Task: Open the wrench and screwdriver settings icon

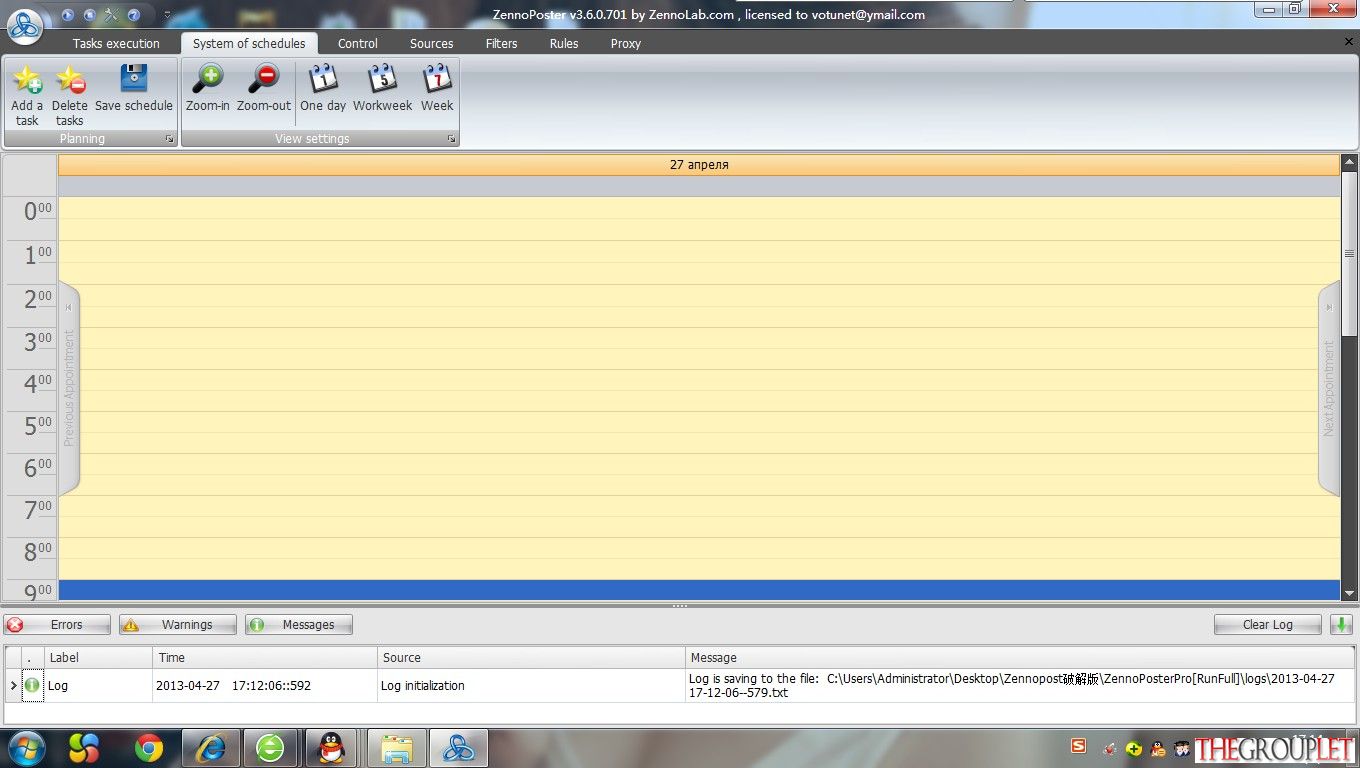Action: click(111, 15)
